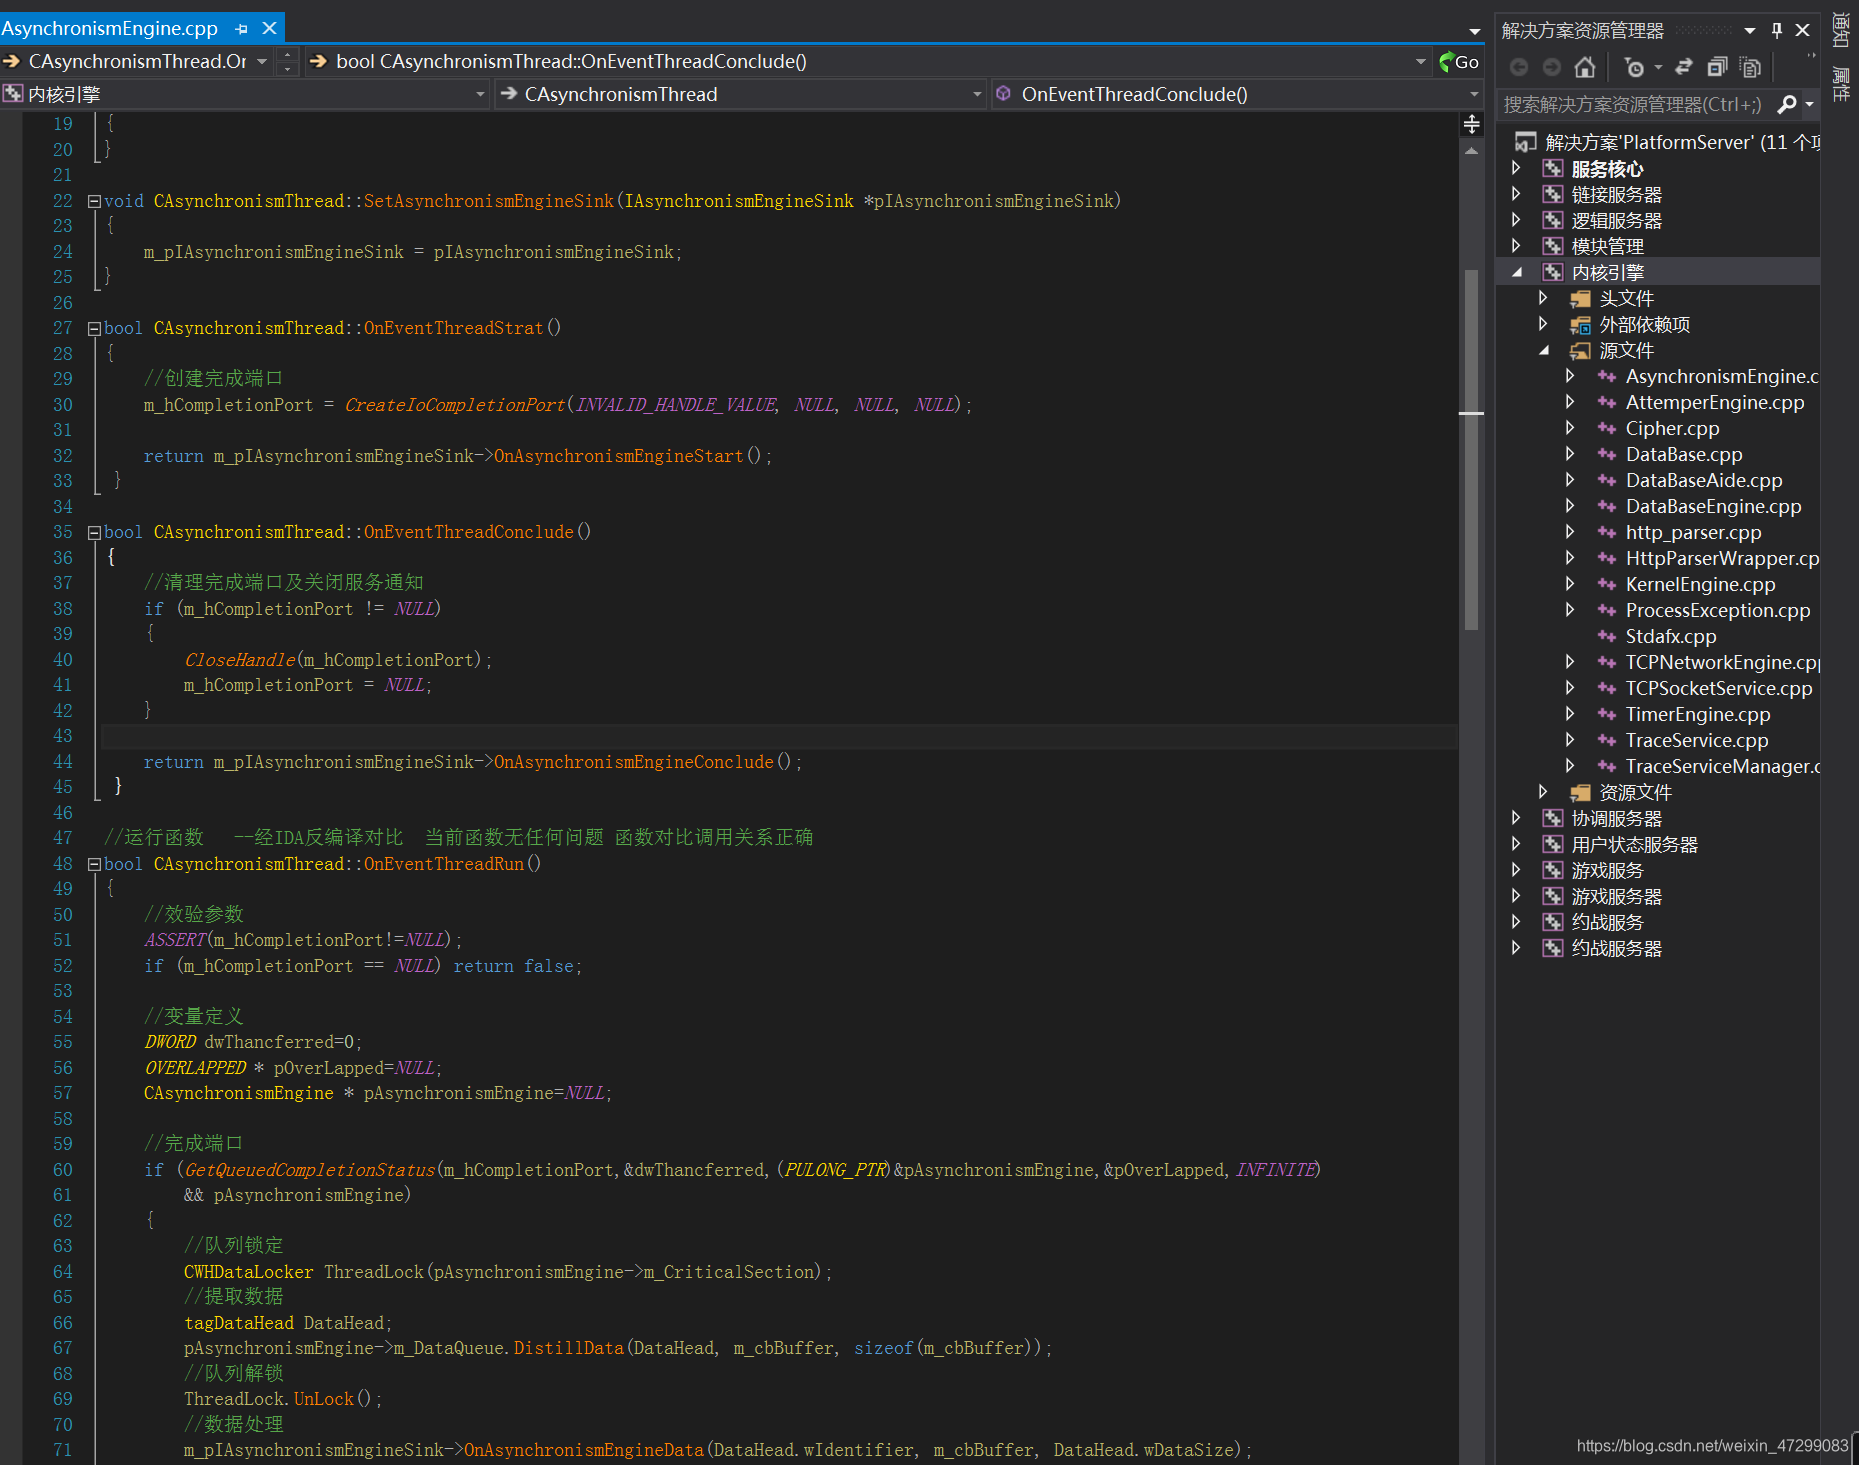Click the 服务核心 project icon

click(1552, 168)
